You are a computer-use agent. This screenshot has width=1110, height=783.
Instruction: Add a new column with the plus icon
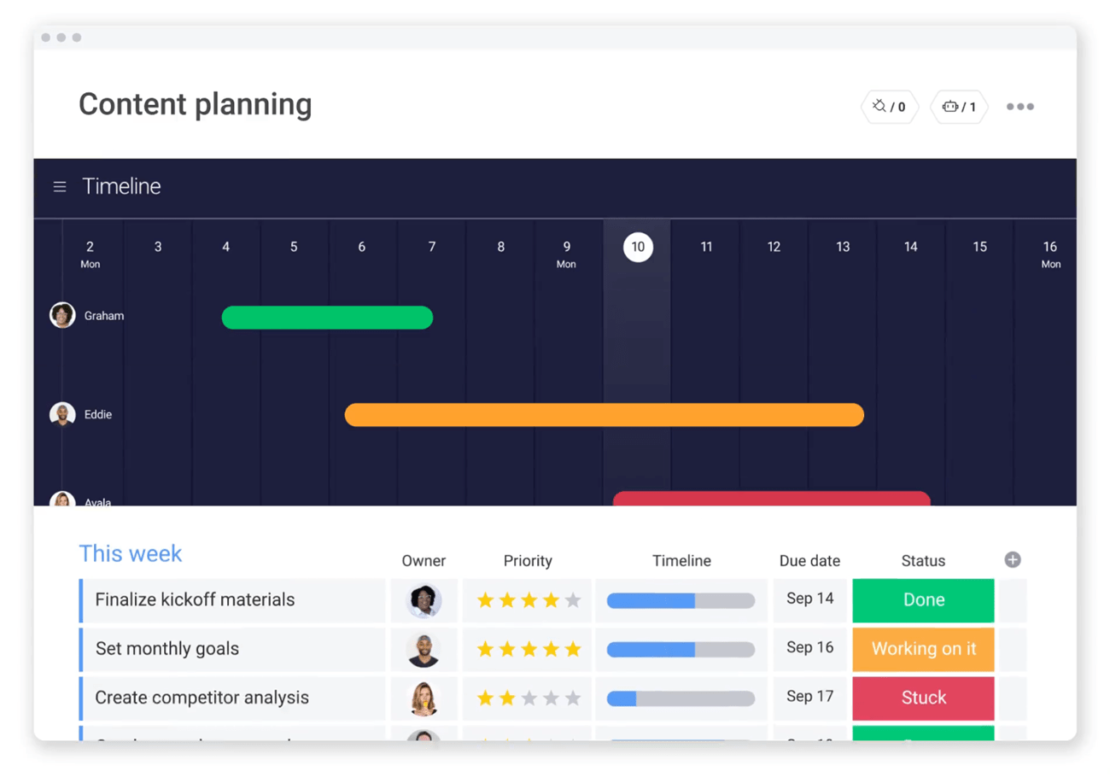(1012, 561)
